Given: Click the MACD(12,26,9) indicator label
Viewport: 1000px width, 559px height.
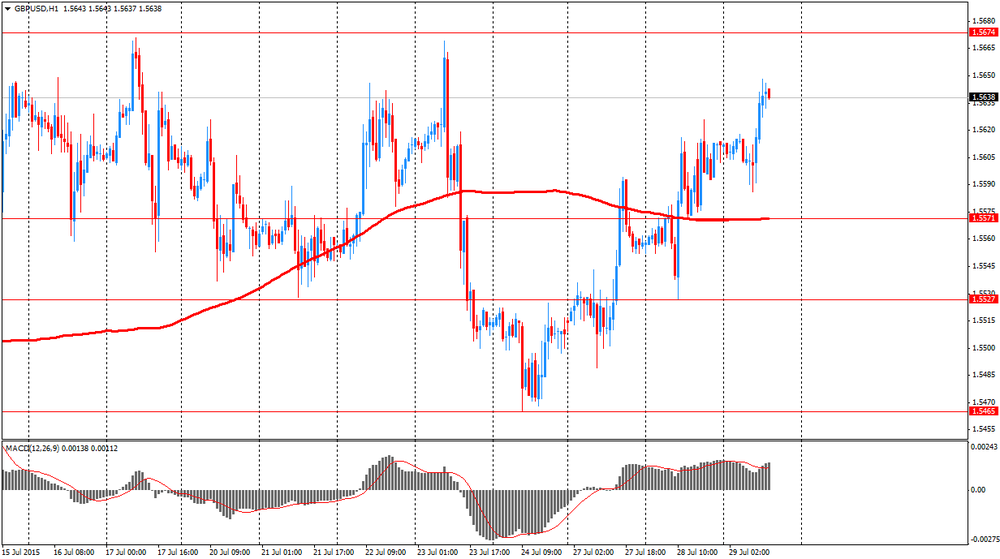Looking at the screenshot, I should coord(32,446).
